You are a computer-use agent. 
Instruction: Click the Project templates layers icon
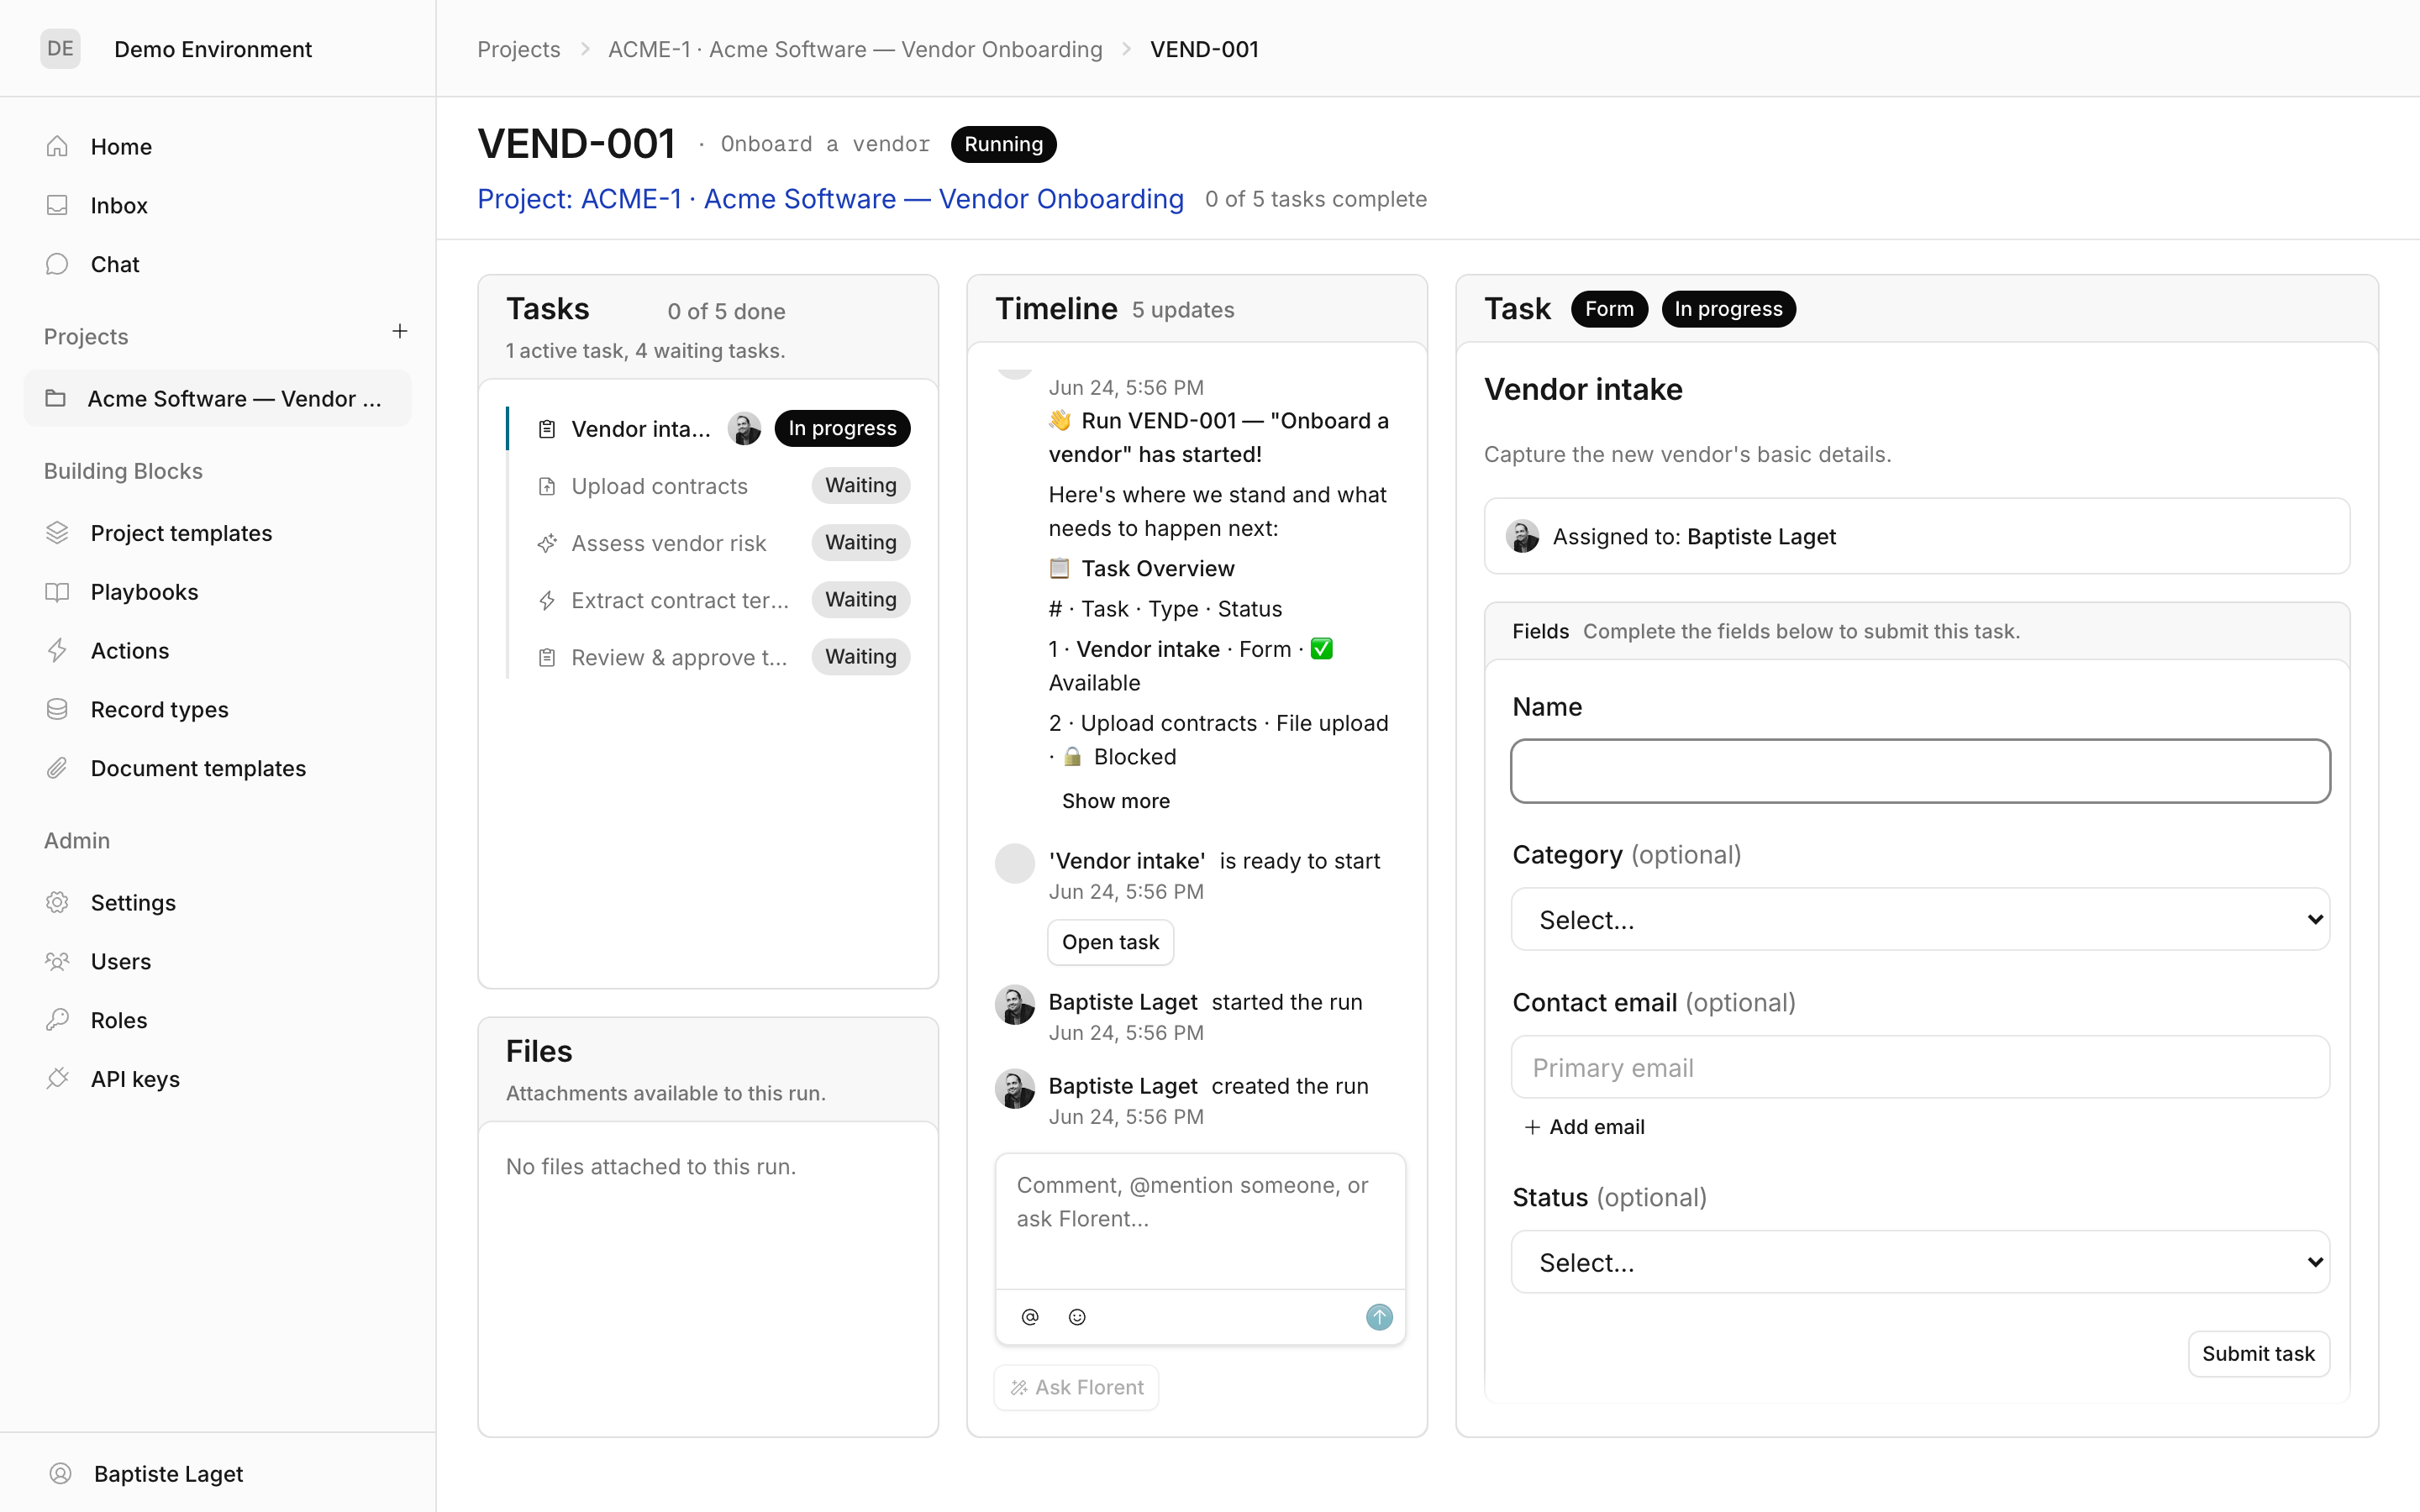[x=57, y=533]
